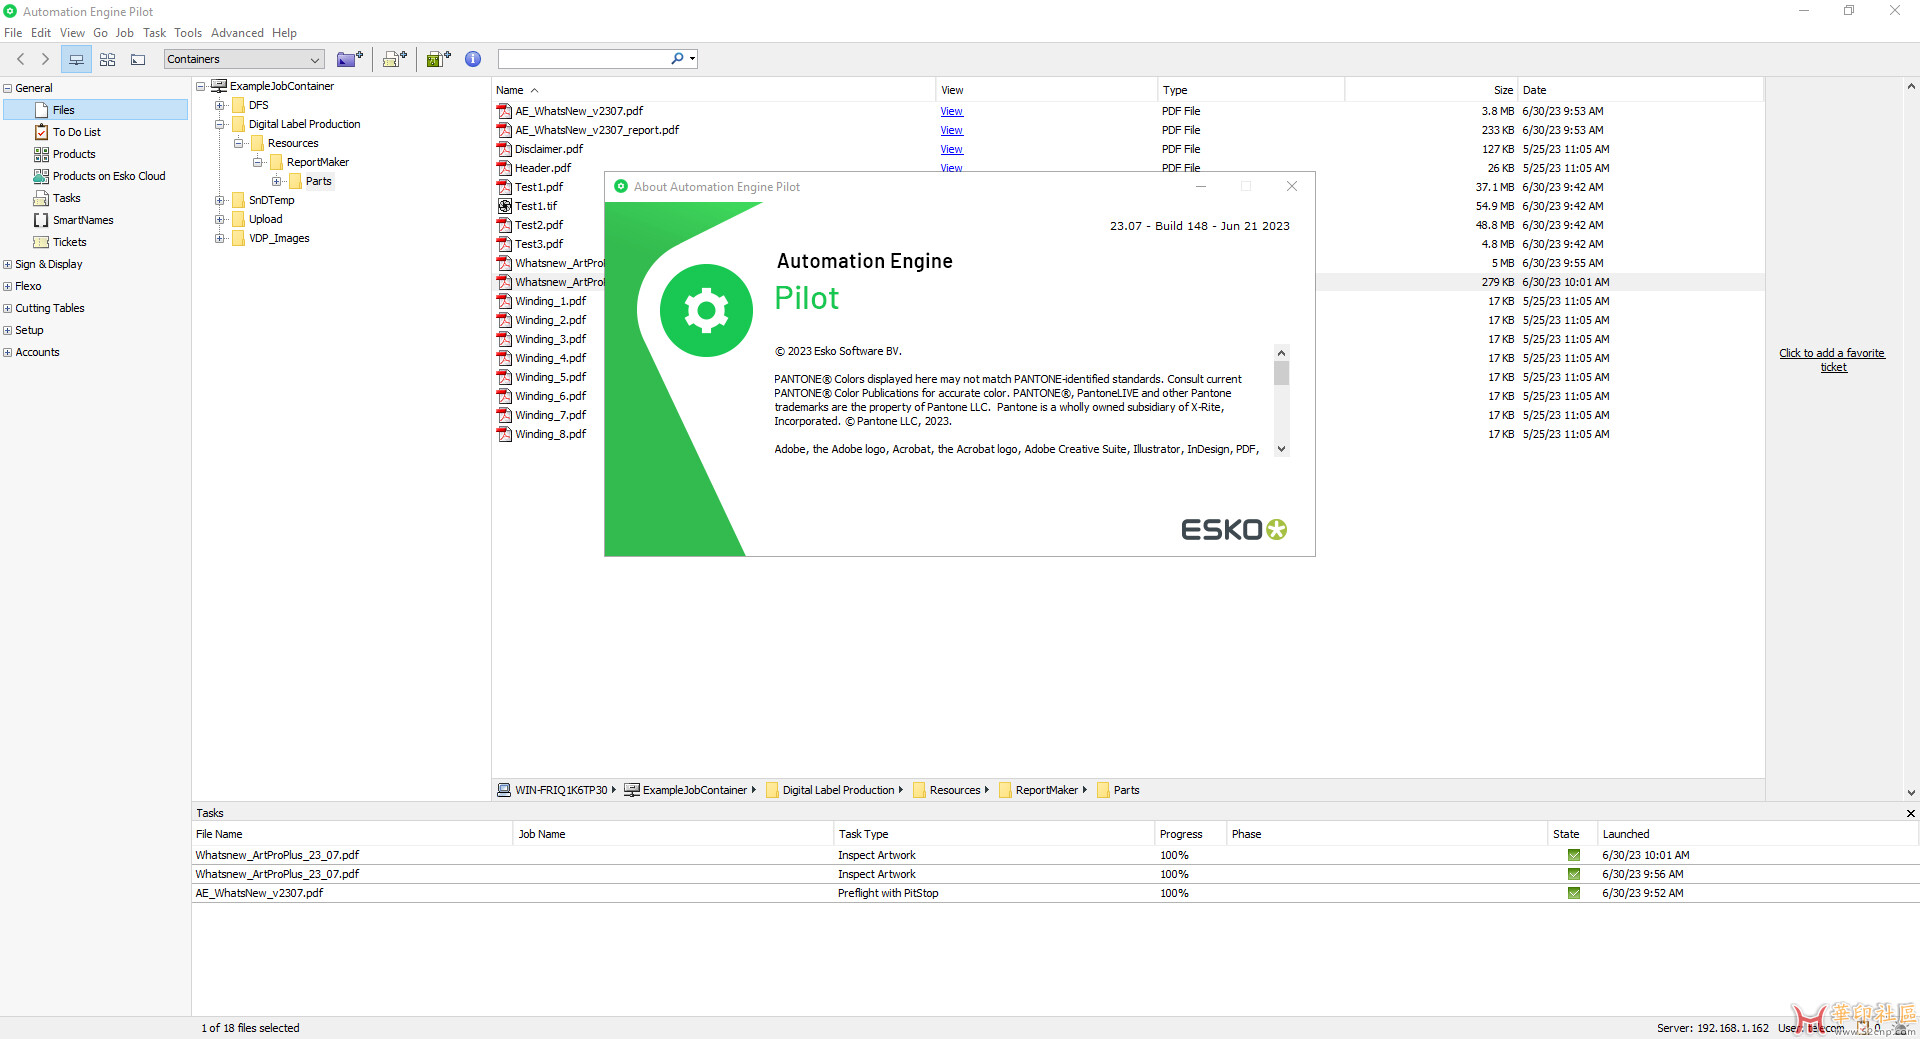Click the favorite ticket link
Viewport: 1920px width, 1039px height.
click(1832, 360)
